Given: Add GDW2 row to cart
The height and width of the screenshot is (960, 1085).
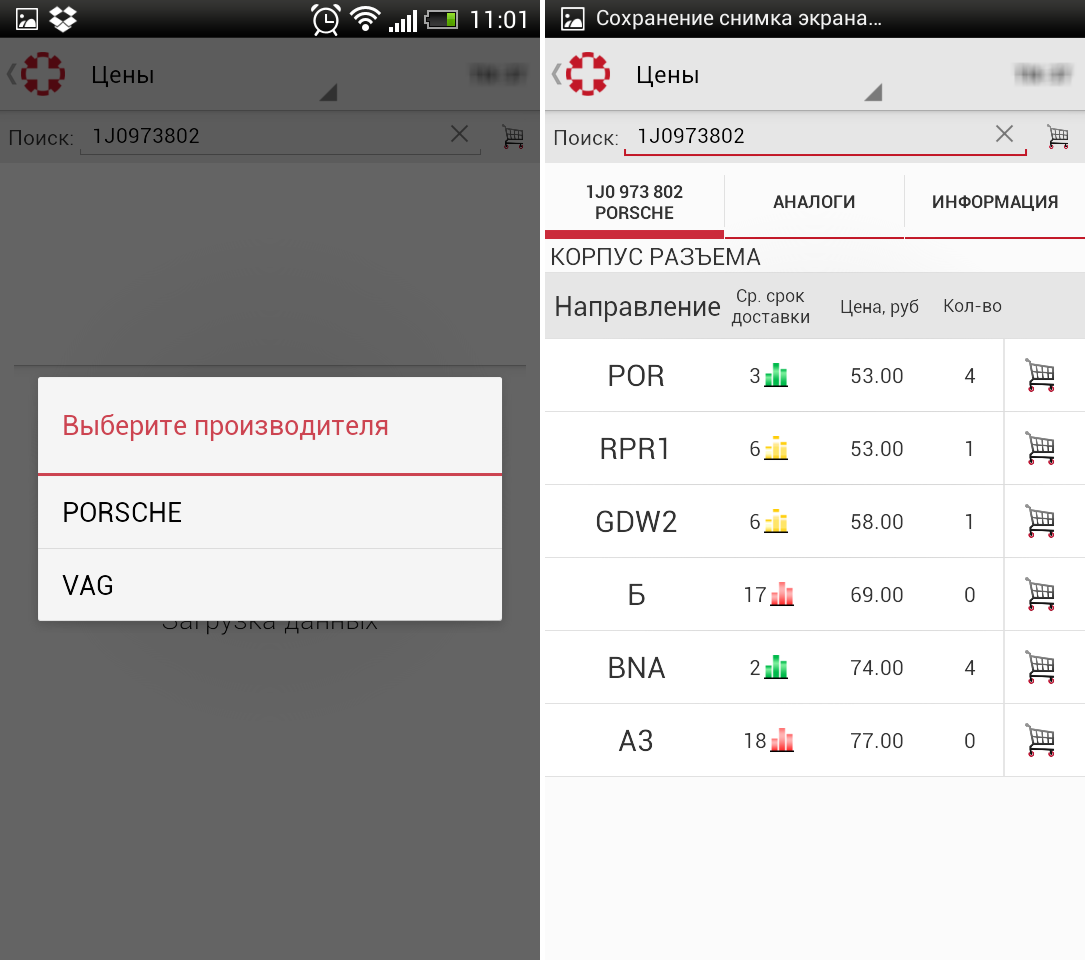Looking at the screenshot, I should point(1040,521).
